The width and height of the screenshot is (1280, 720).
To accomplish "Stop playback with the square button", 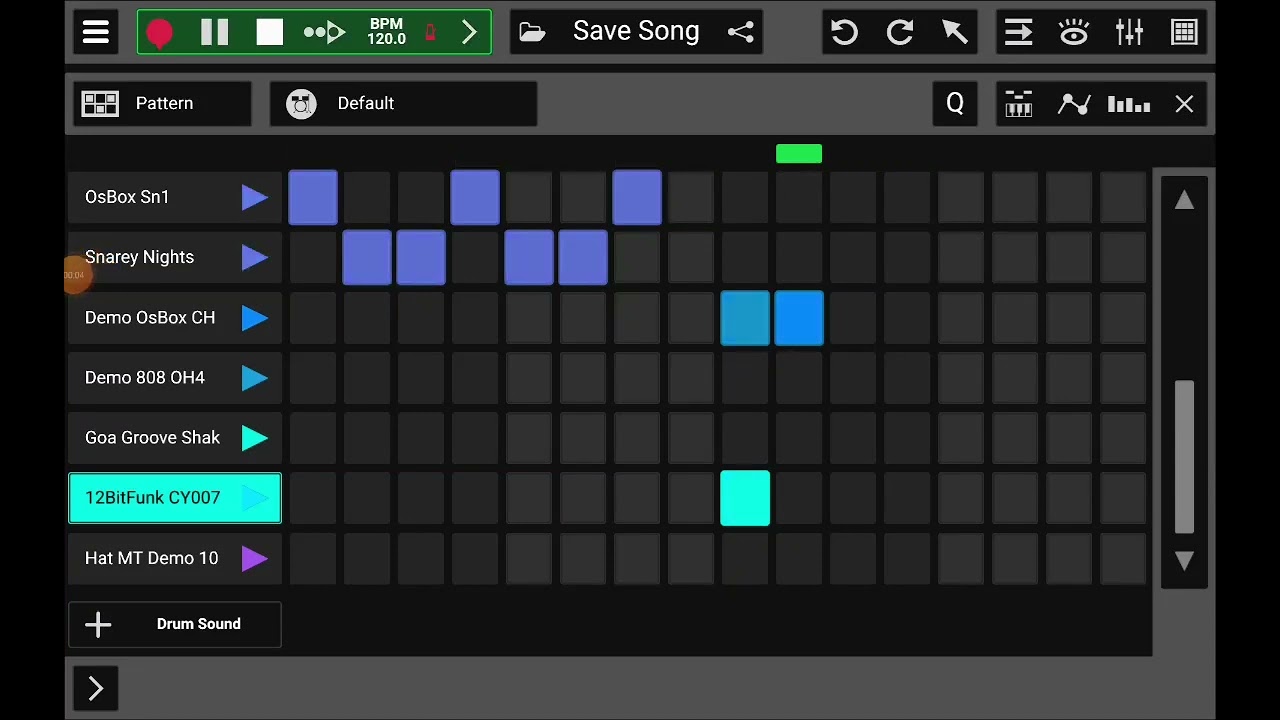I will point(270,32).
